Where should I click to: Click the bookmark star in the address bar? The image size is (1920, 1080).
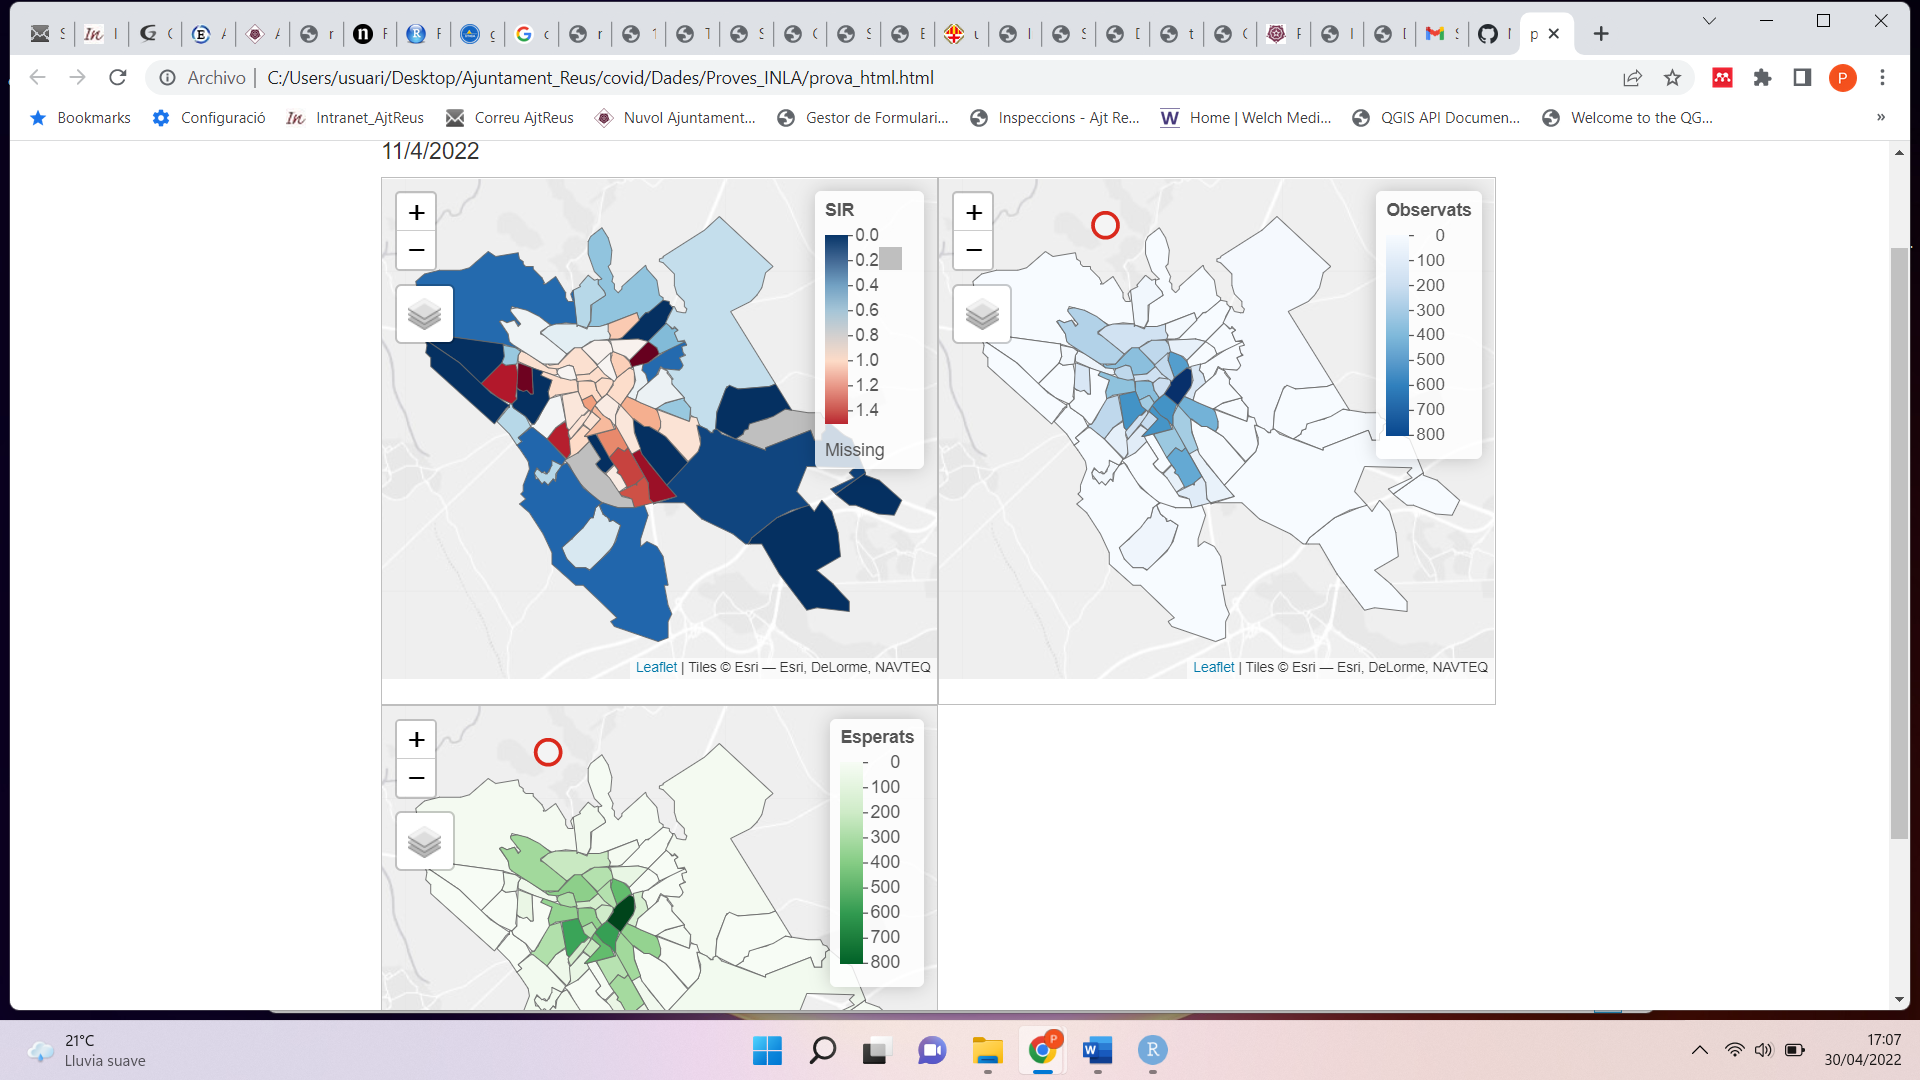(x=1673, y=77)
